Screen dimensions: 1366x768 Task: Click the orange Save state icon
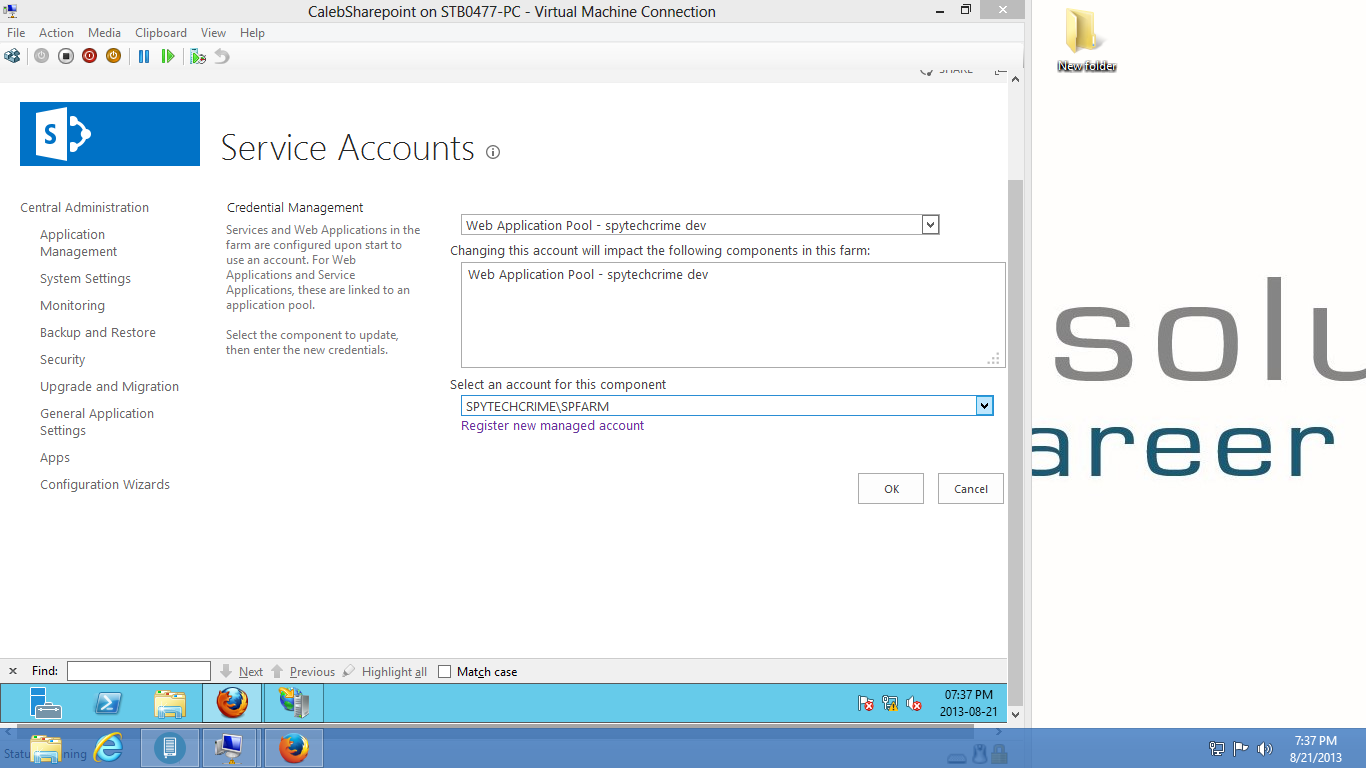113,56
